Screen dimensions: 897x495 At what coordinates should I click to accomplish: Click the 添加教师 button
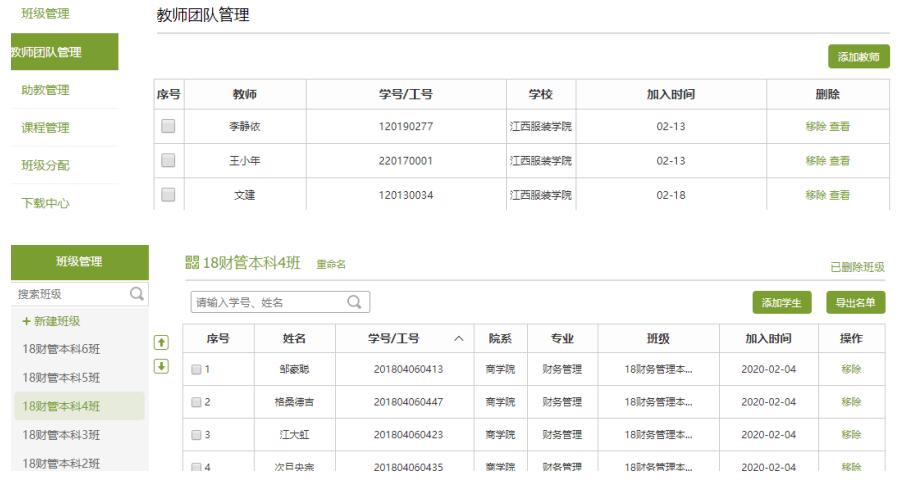858,58
